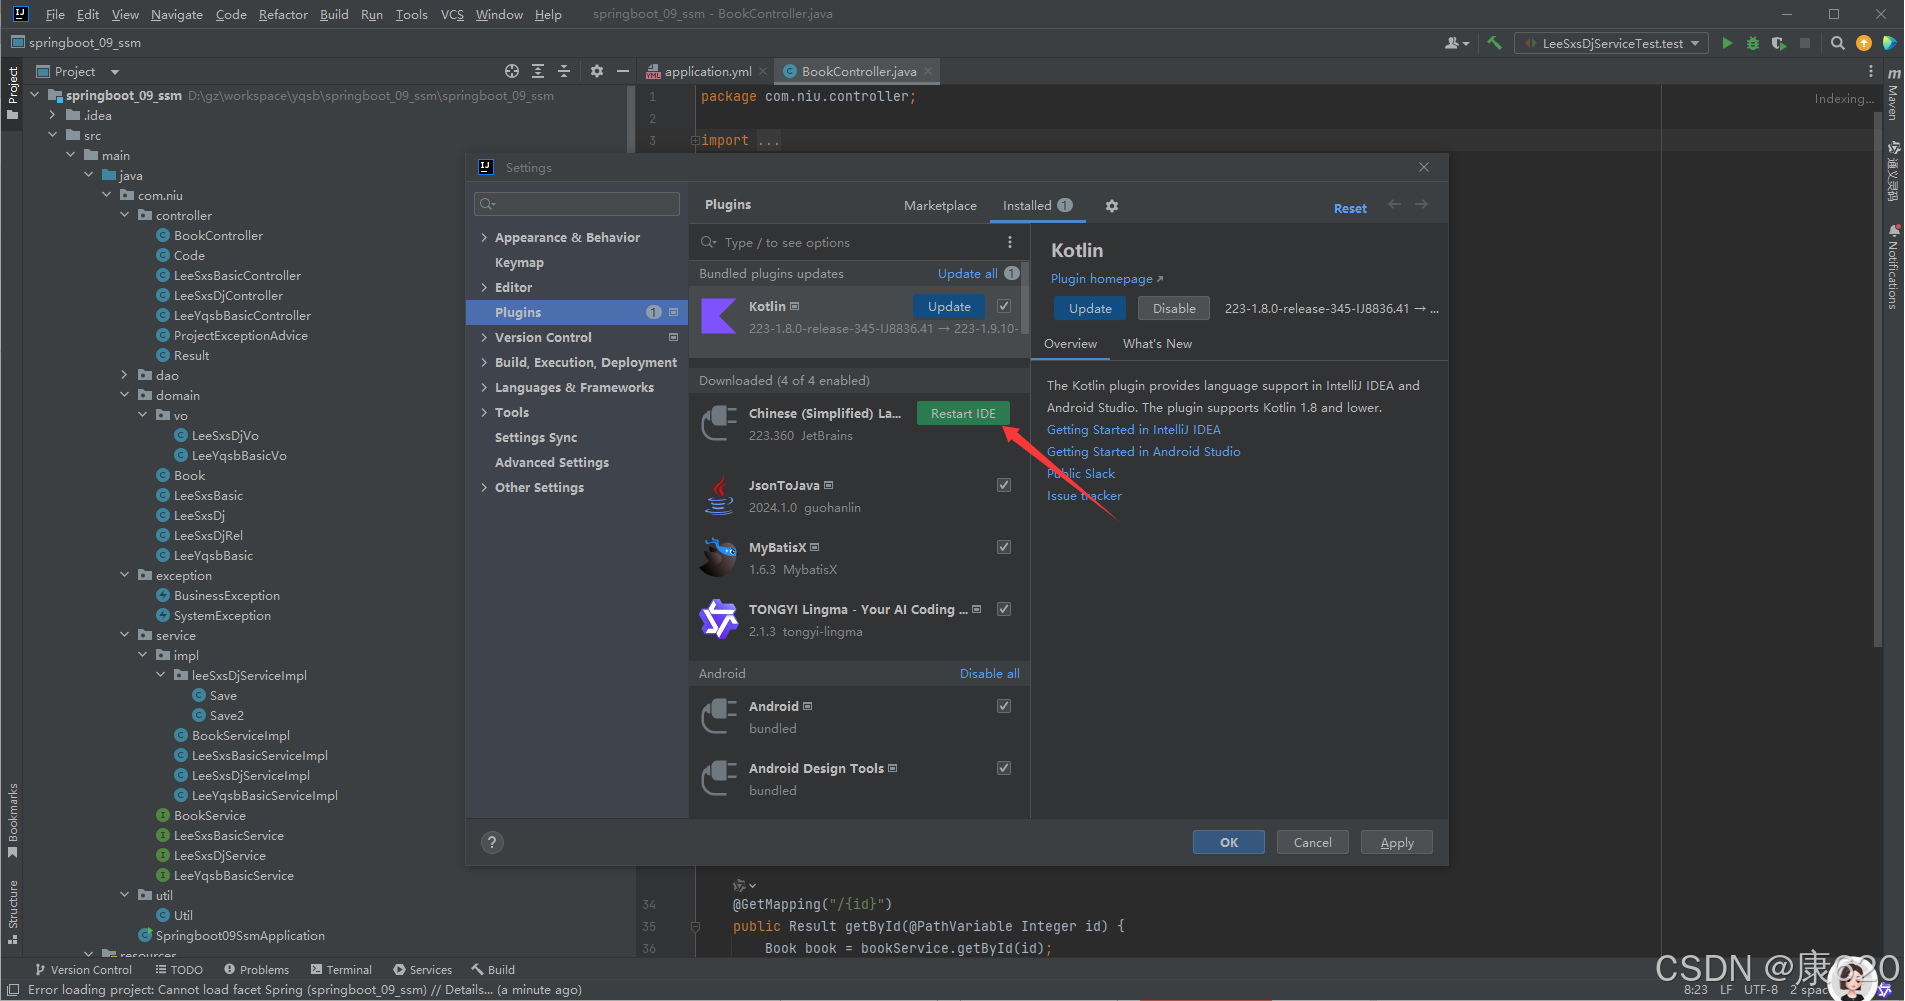Expand the dao folder in project tree

coord(124,375)
